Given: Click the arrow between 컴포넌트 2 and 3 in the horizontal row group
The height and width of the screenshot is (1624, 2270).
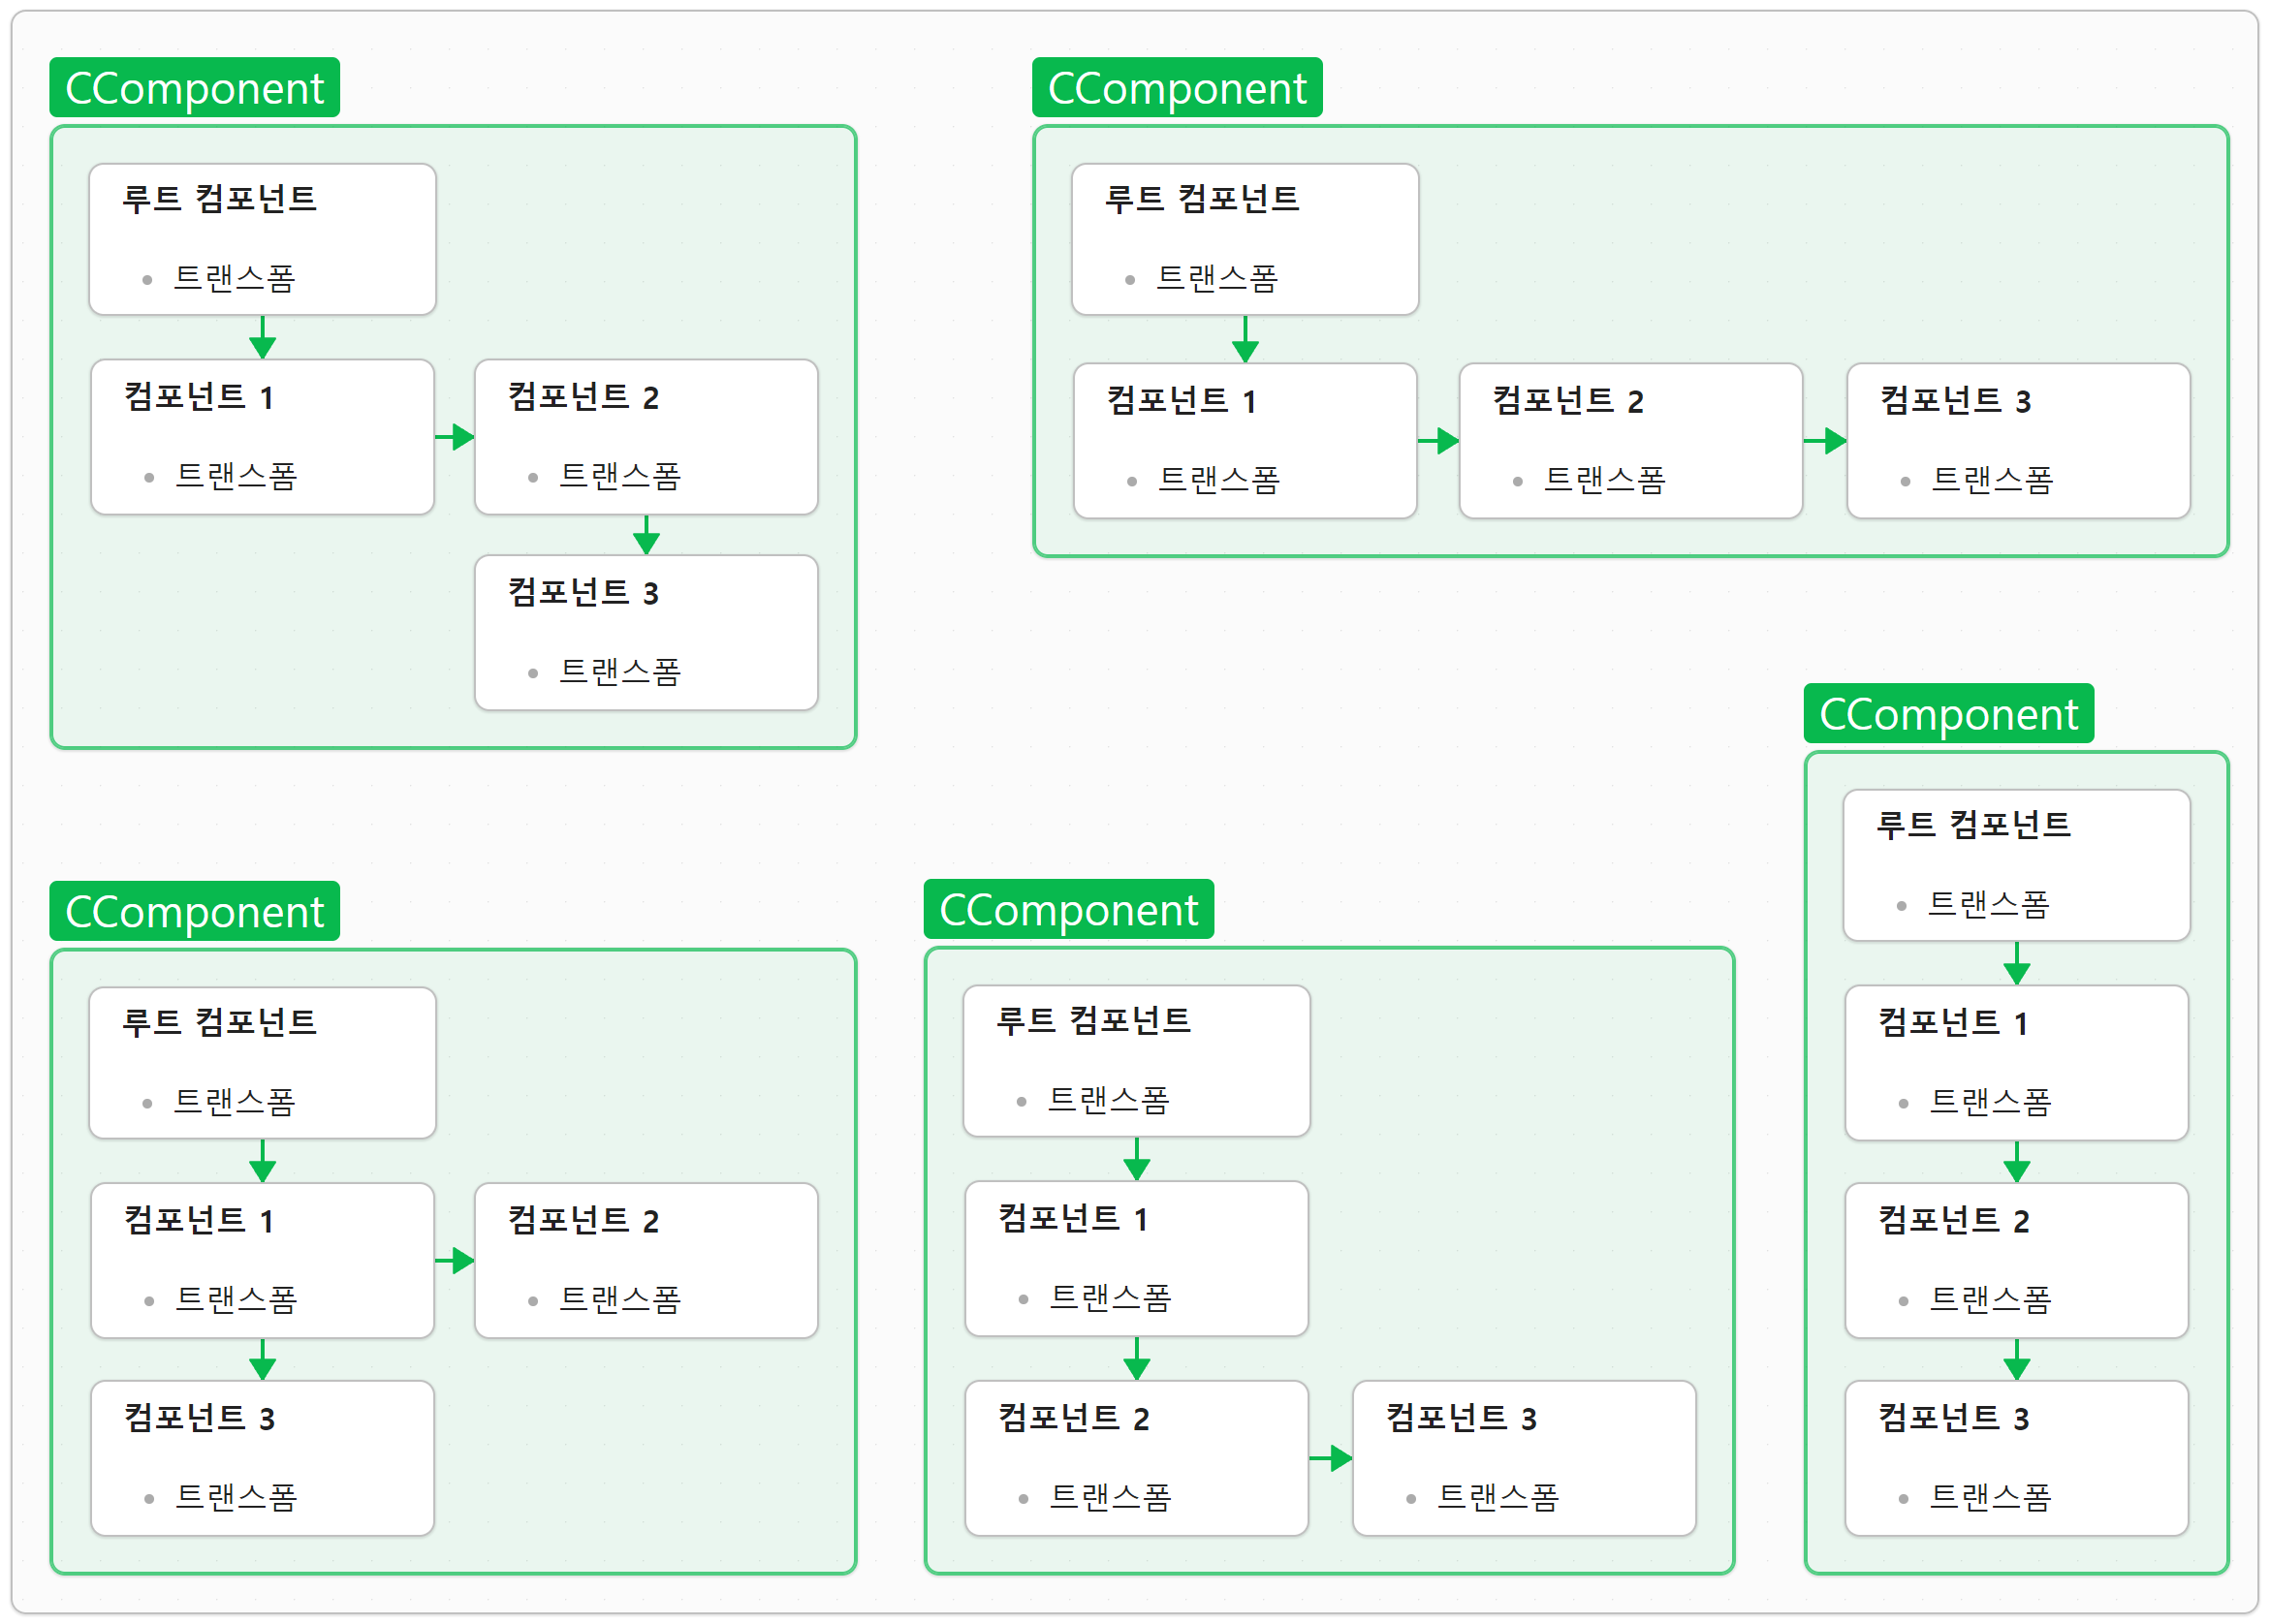Looking at the screenshot, I should coord(1825,440).
